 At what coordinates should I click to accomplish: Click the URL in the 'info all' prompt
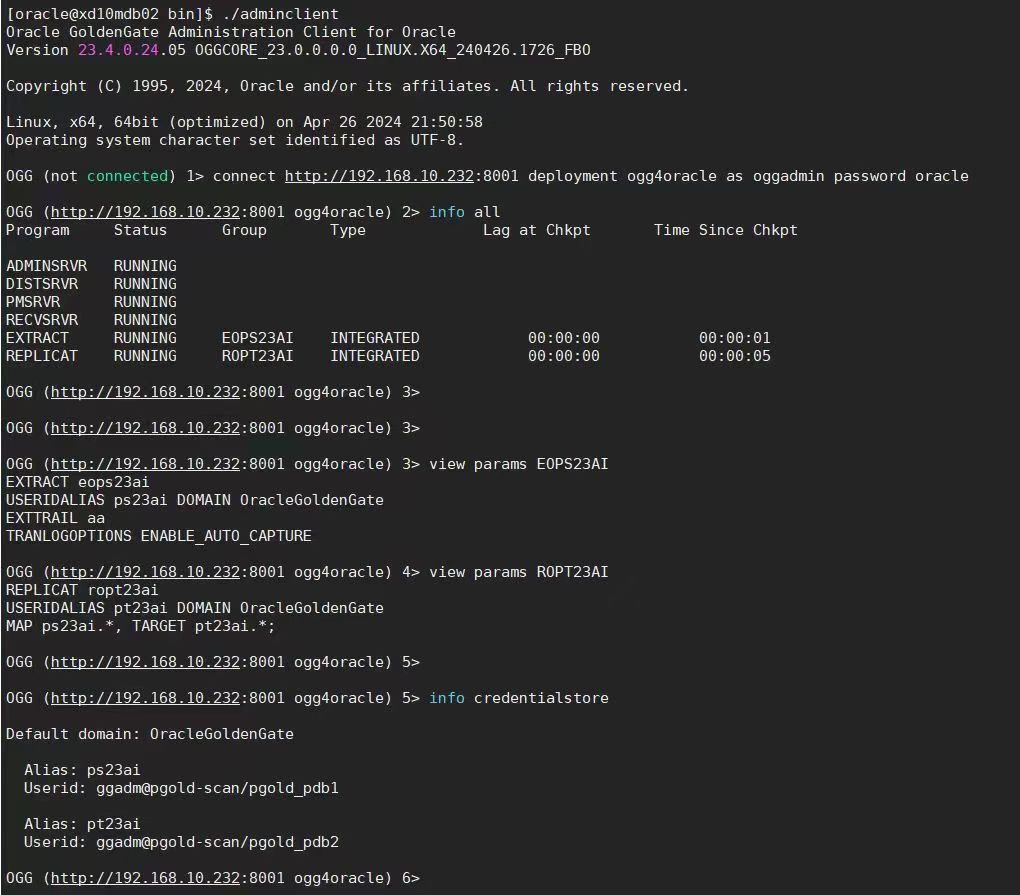(145, 212)
